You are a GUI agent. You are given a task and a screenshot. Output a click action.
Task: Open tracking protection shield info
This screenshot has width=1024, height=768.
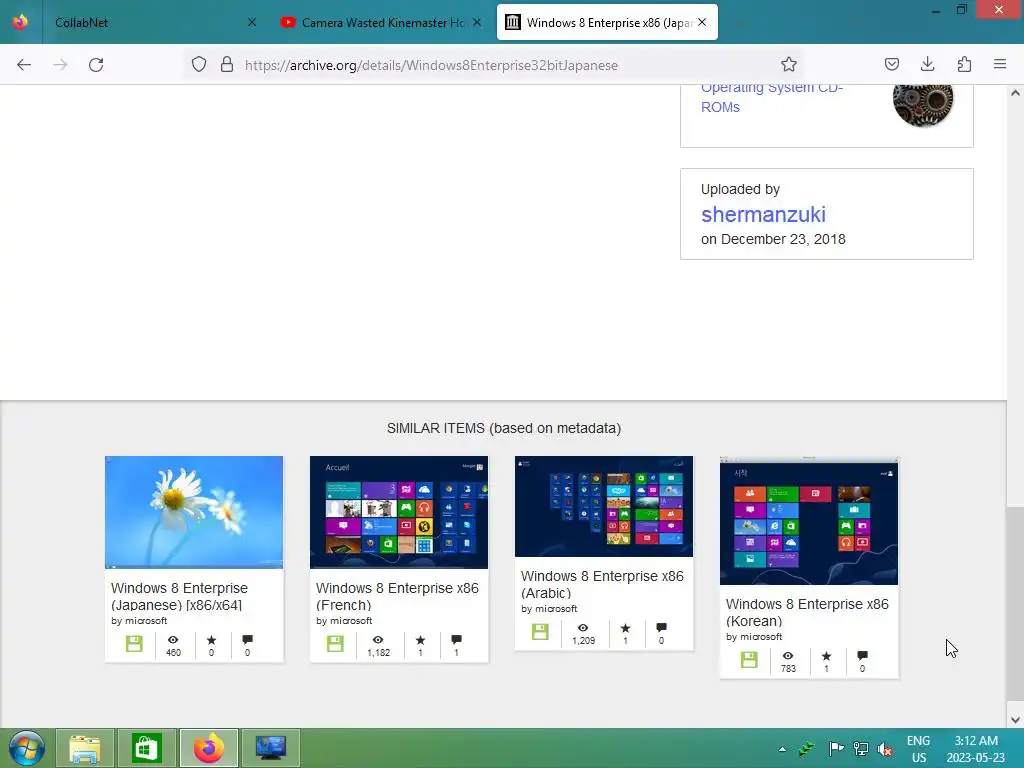click(199, 65)
